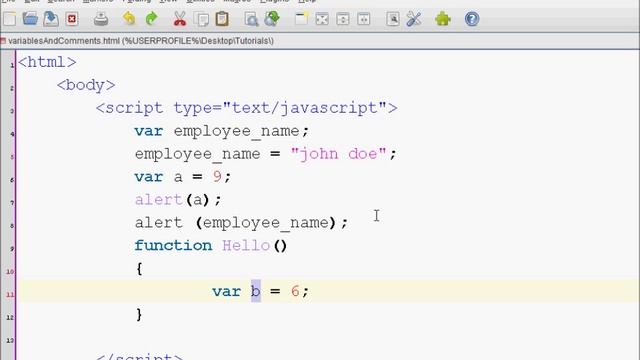Click gutter line number 10
This screenshot has width=640, height=360.
[10, 271]
